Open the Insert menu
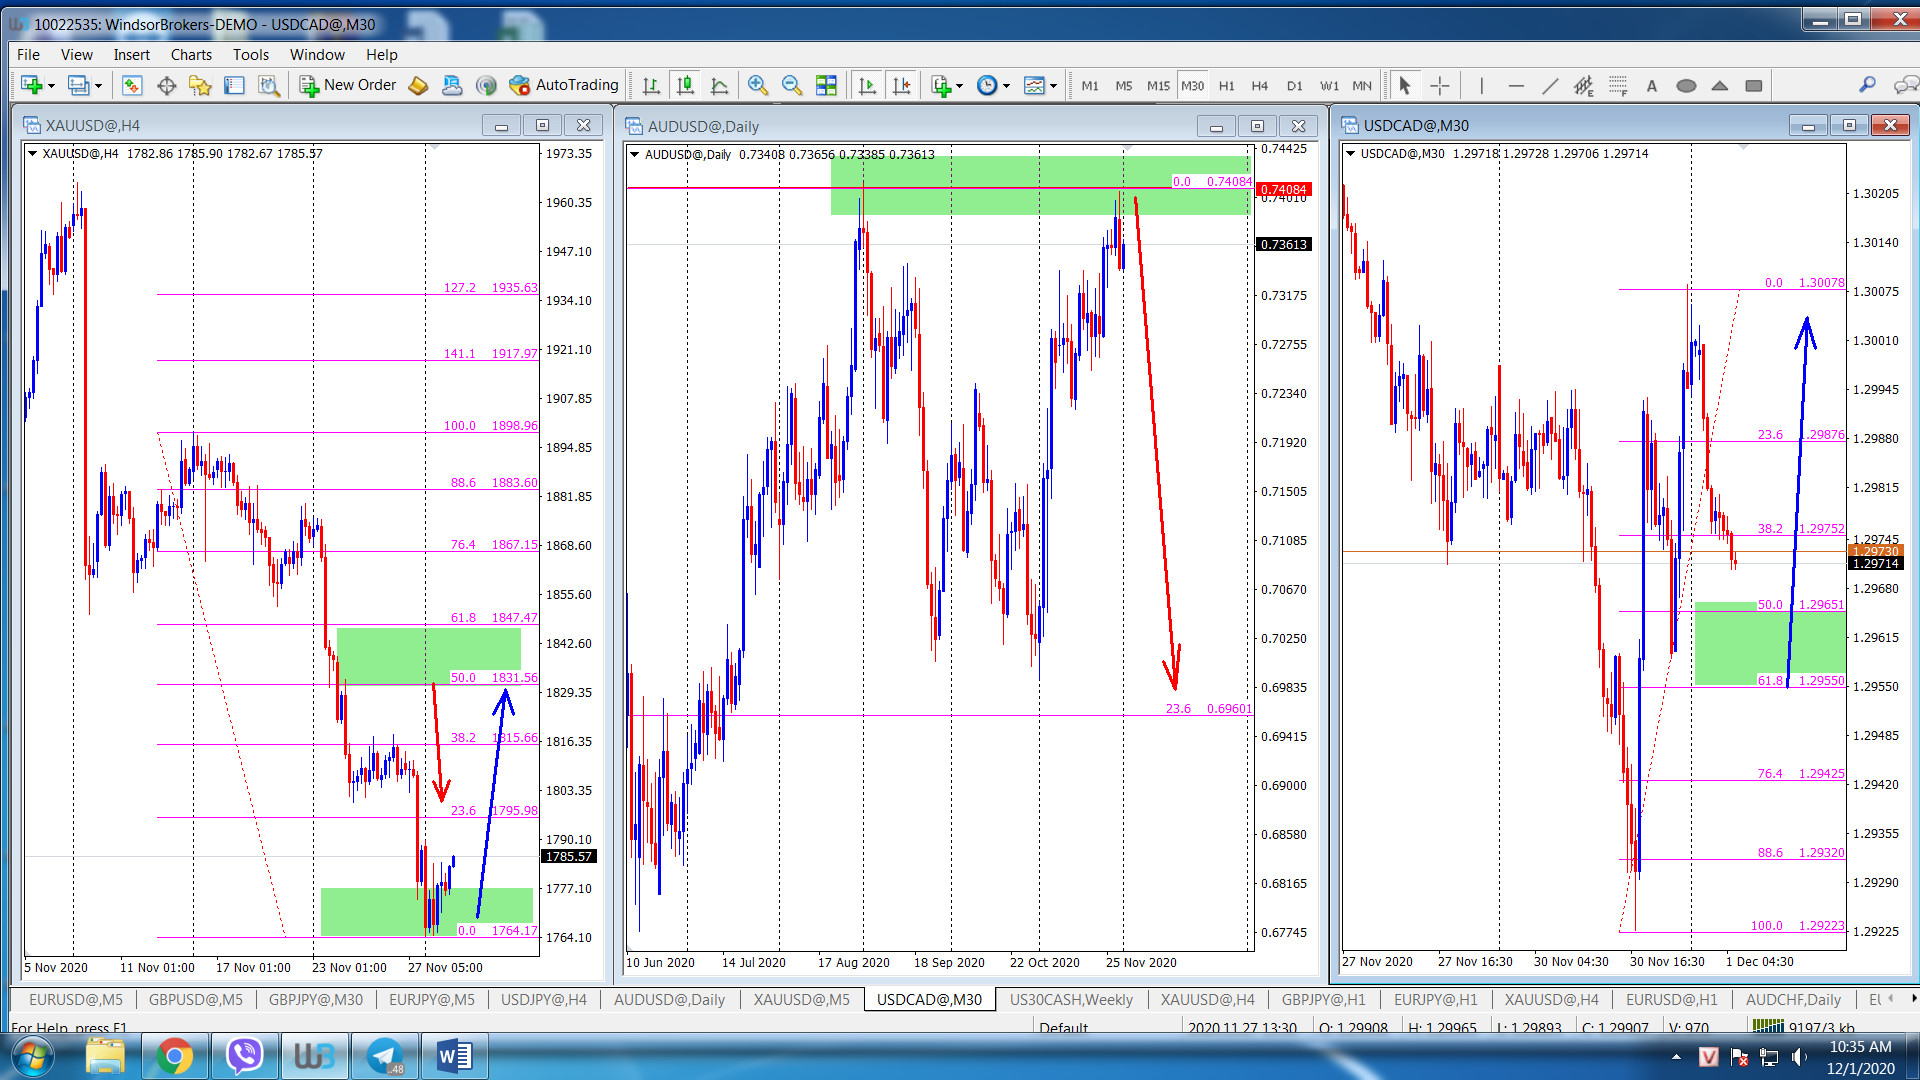The width and height of the screenshot is (1920, 1080). tap(131, 55)
